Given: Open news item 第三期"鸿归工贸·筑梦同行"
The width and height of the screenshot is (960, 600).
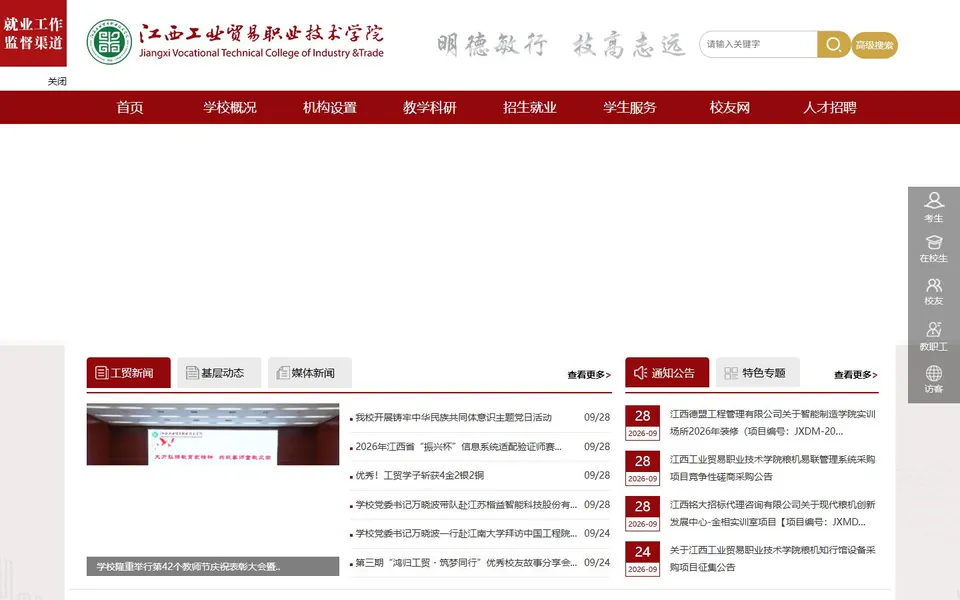Looking at the screenshot, I should click(467, 563).
